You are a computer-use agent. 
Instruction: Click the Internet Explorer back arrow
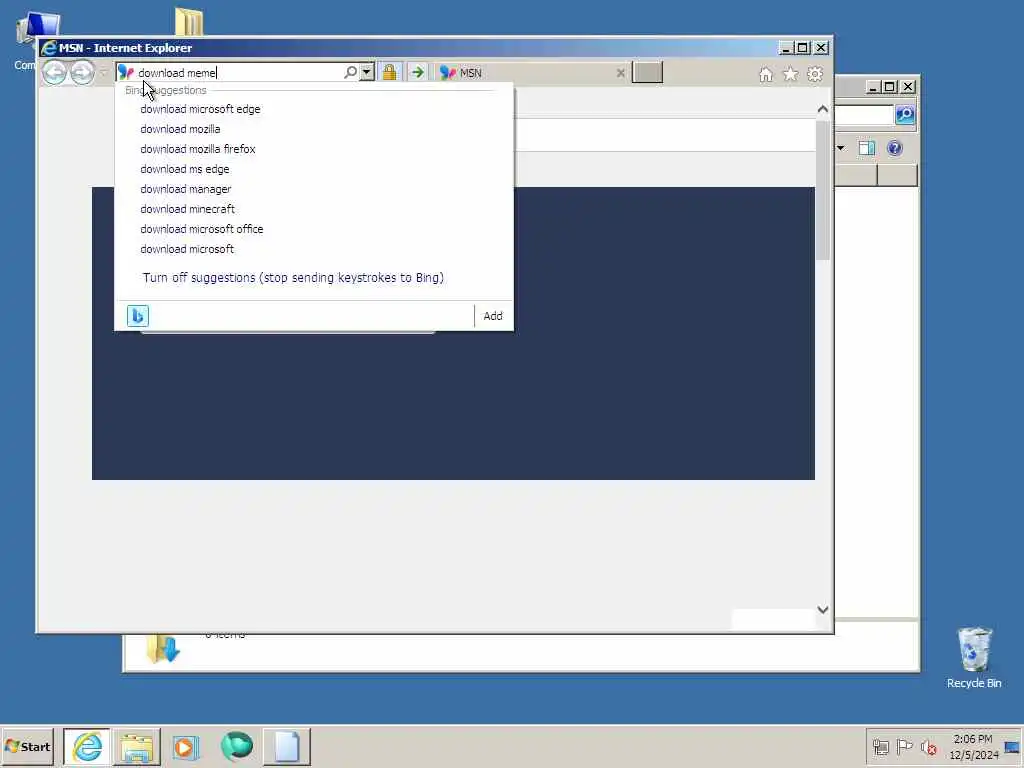[55, 72]
